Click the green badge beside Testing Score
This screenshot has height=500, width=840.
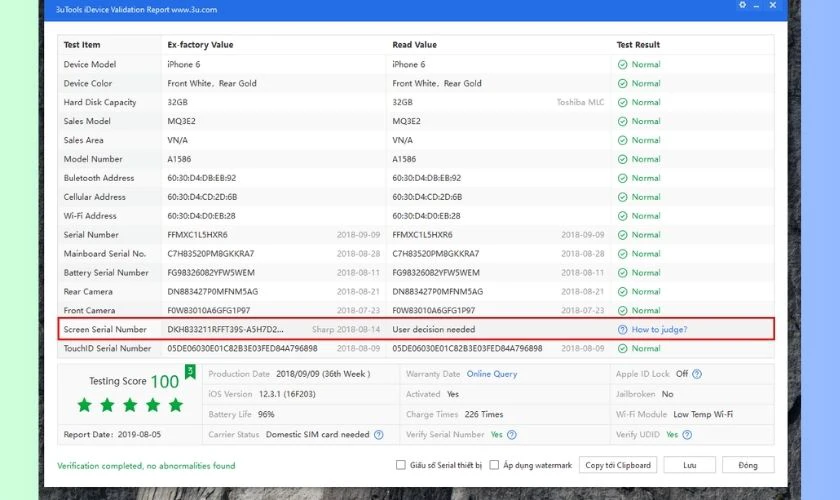click(190, 371)
